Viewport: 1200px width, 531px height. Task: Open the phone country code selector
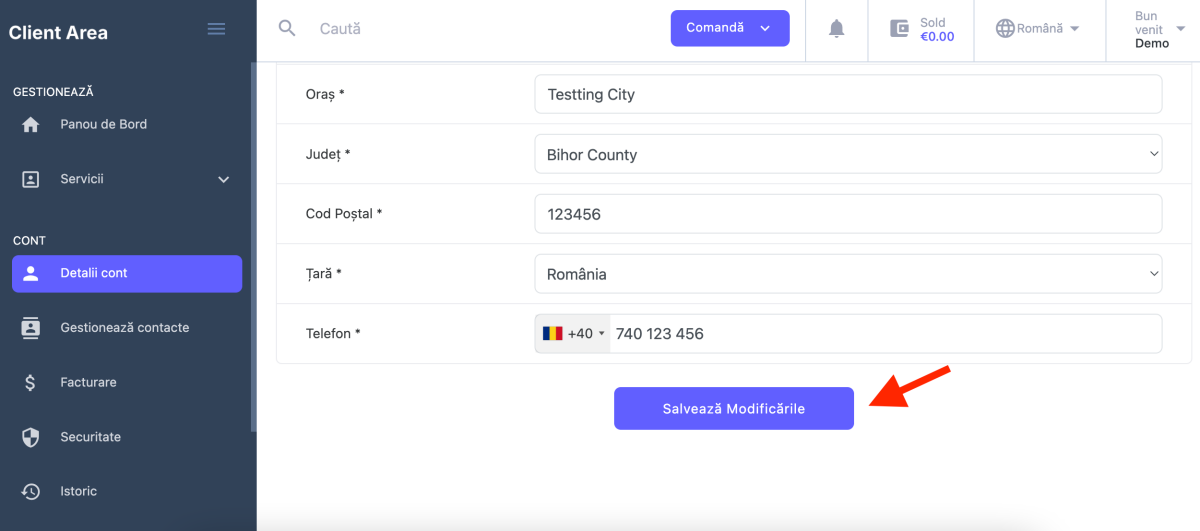coord(573,334)
